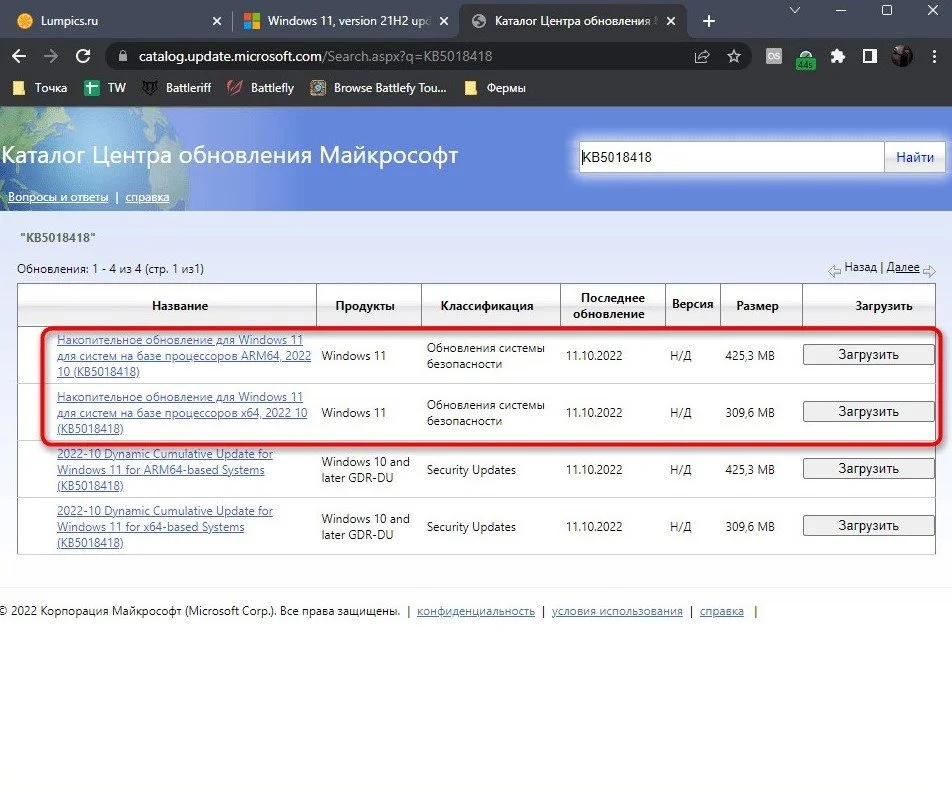Image resolution: width=952 pixels, height=789 pixels.
Task: Click the browser forward arrow
Action: [x=51, y=56]
